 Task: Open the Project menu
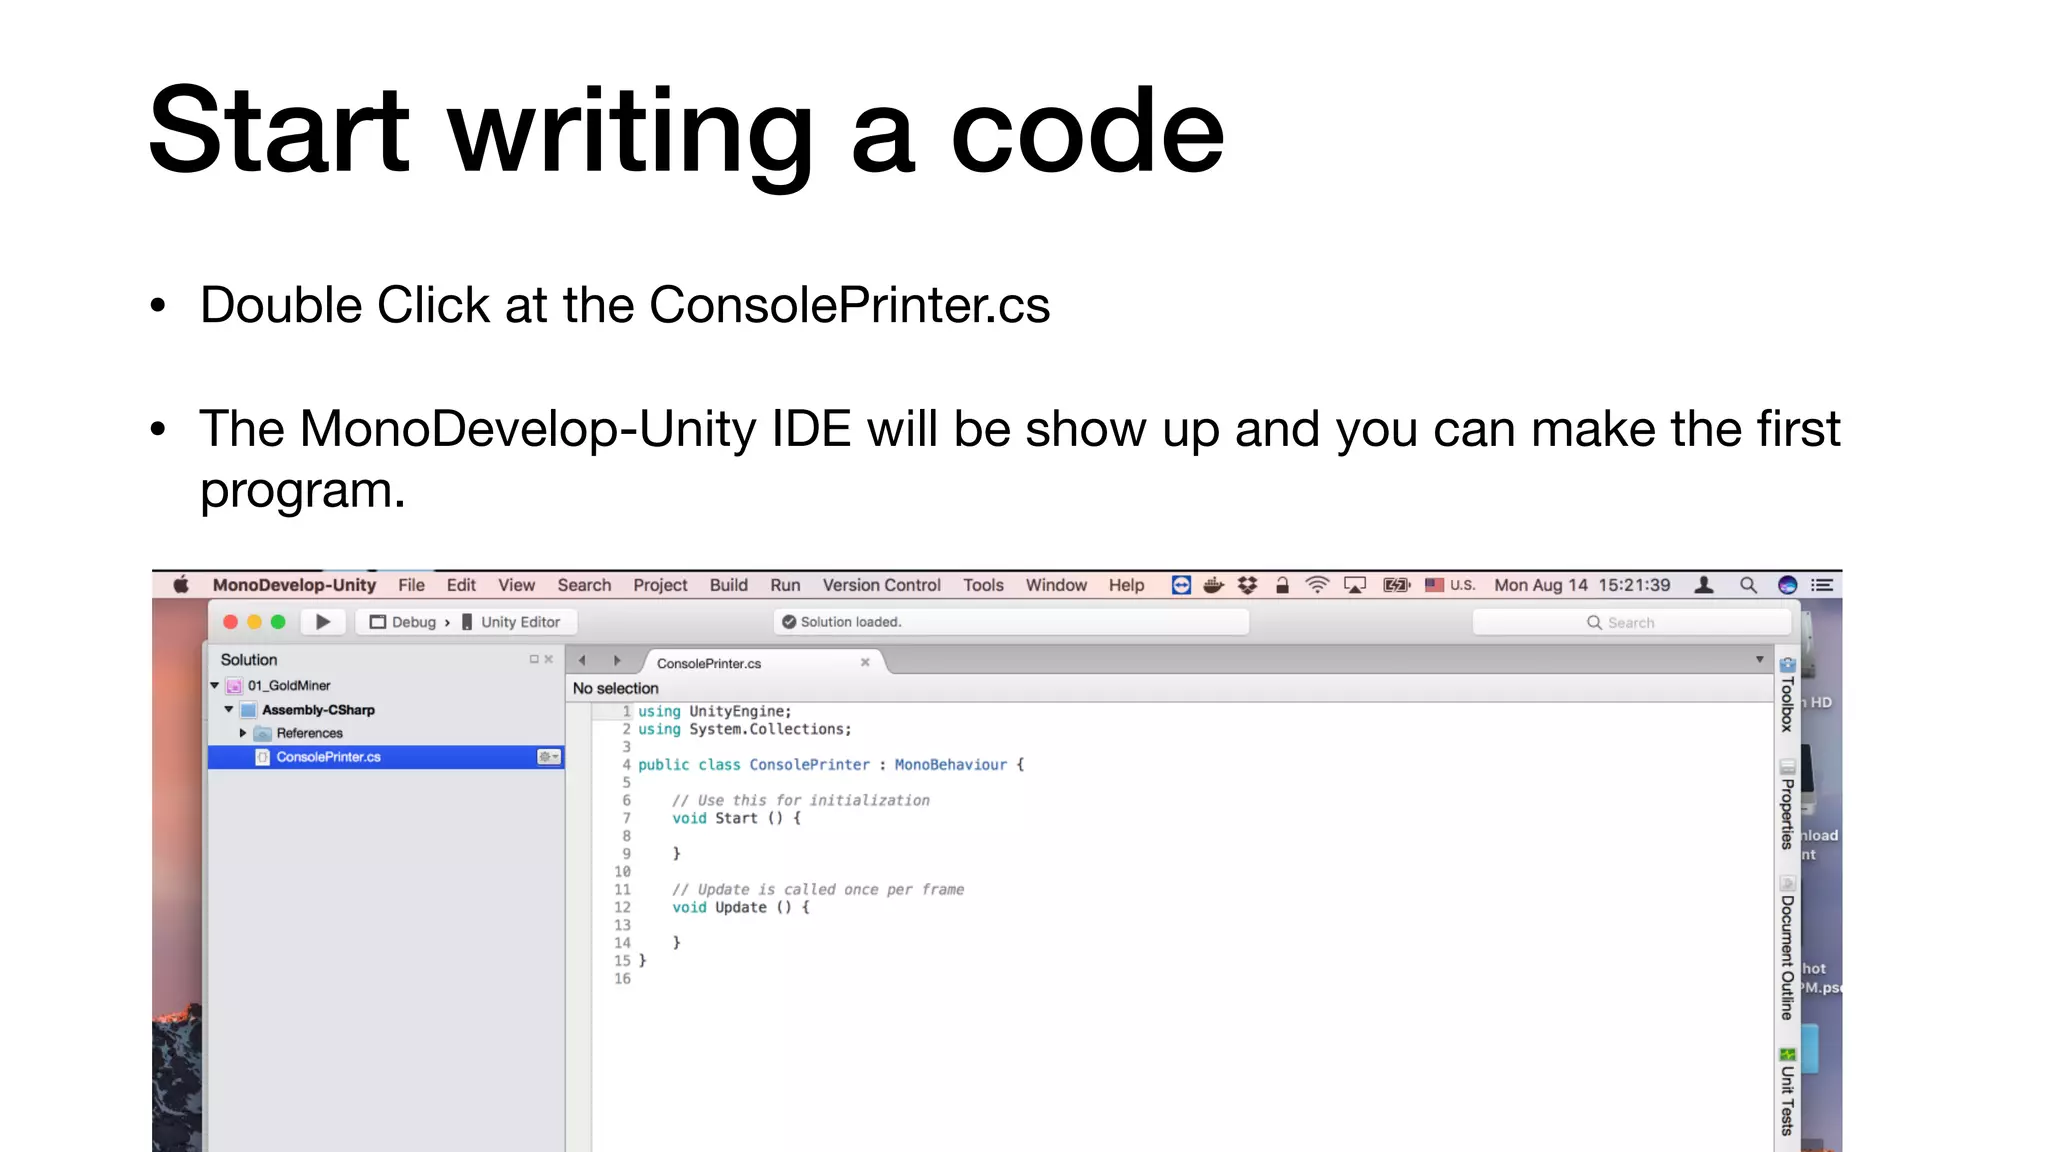coord(660,585)
